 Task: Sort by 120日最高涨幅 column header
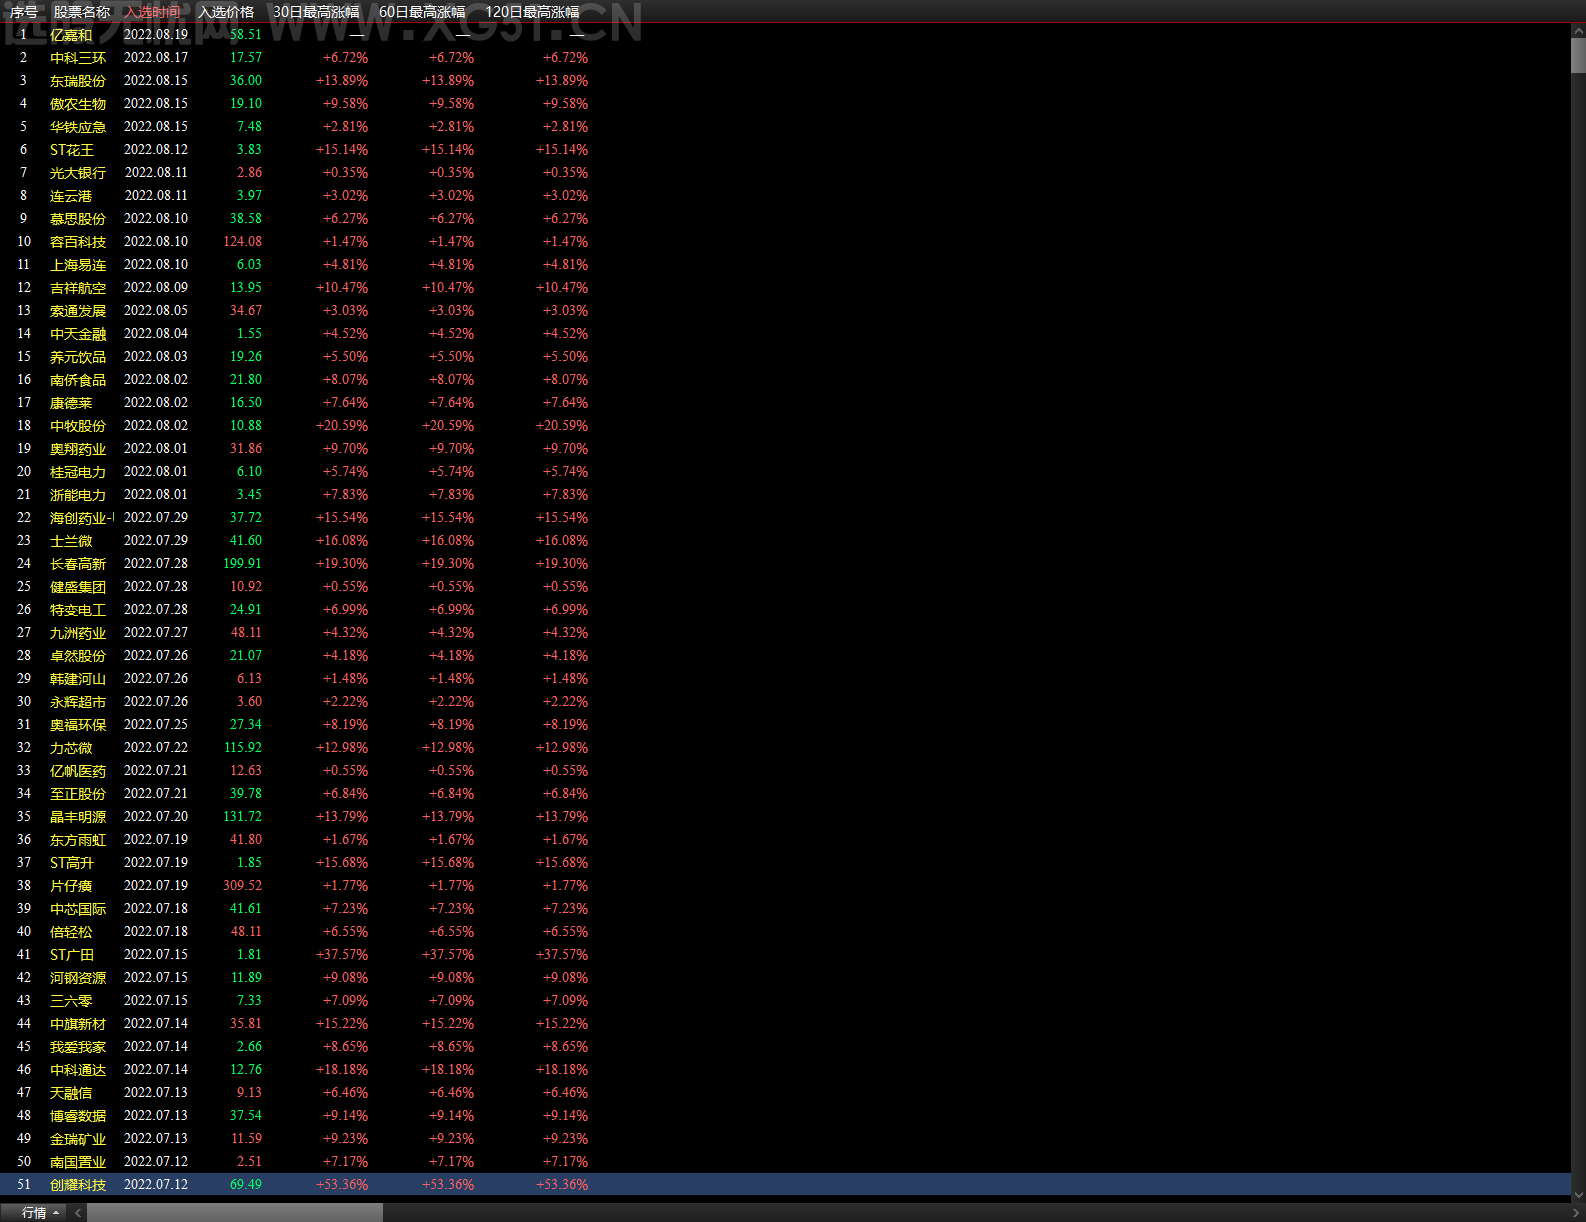point(532,12)
